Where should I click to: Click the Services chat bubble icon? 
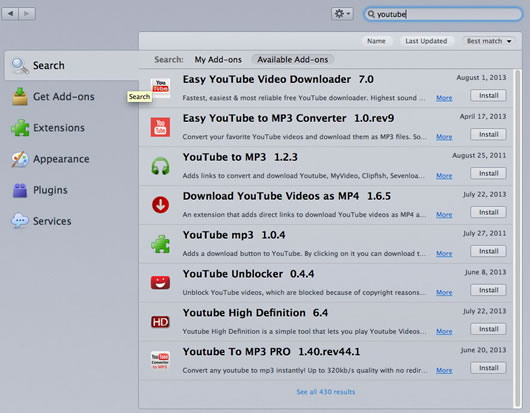(x=20, y=221)
